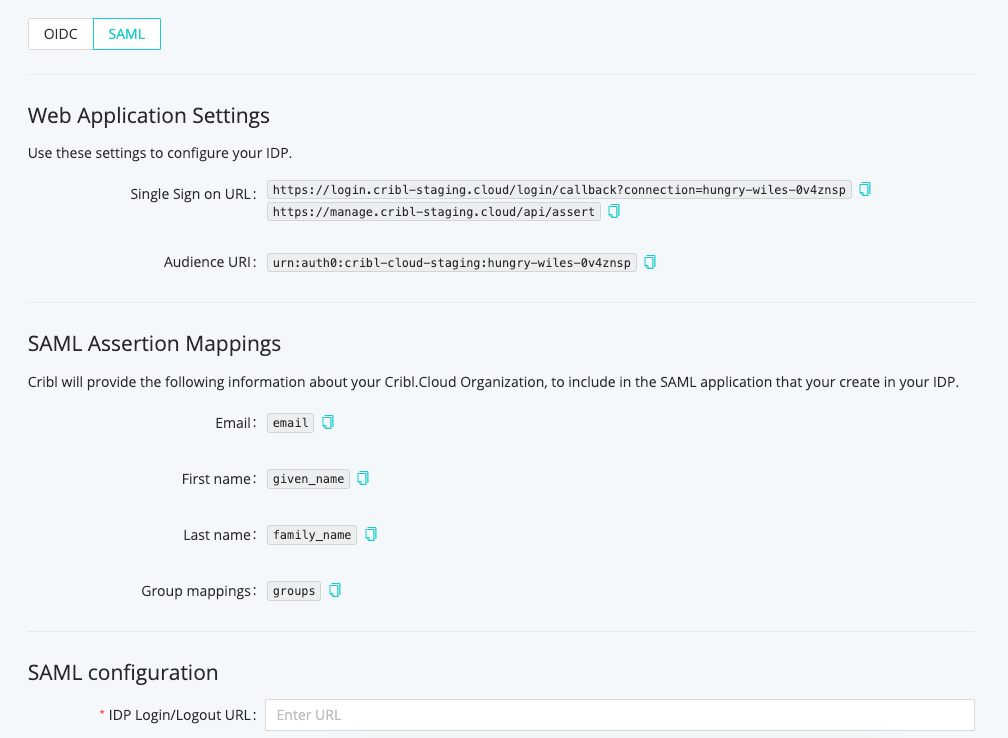Copy the family_name mapping value
This screenshot has width=1008, height=738.
pos(370,534)
